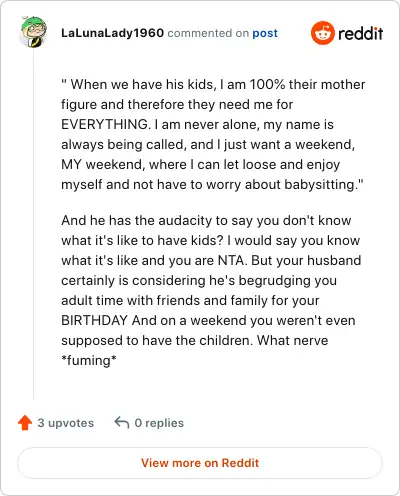The width and height of the screenshot is (400, 496).
Task: Click '100%' in the first line
Action: 267,84
